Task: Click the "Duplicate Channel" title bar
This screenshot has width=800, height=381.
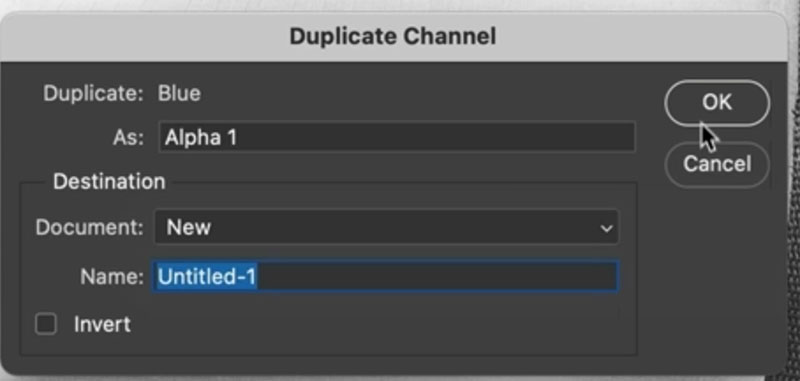Action: point(393,37)
